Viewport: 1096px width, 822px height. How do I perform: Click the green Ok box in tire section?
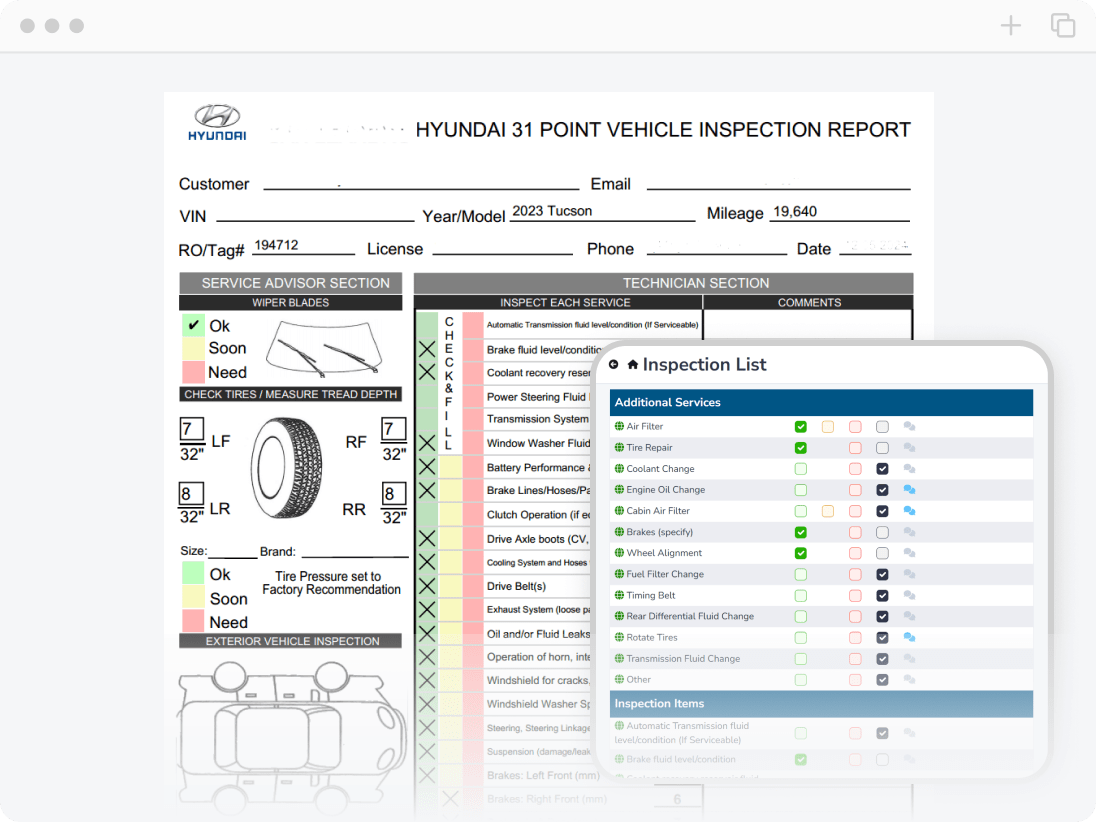click(x=193, y=573)
